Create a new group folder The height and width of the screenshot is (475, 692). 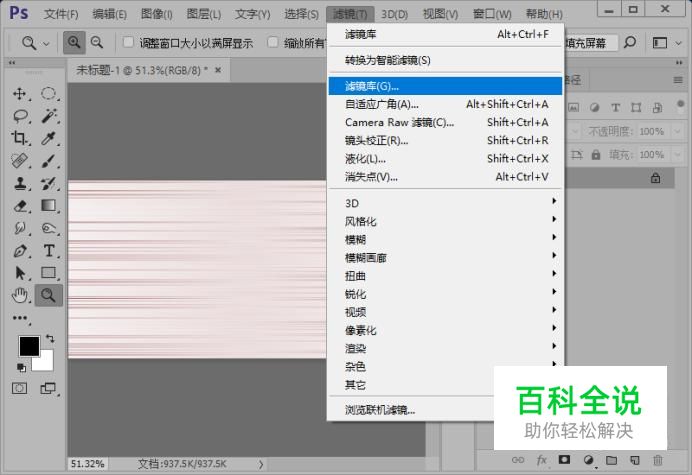point(611,460)
